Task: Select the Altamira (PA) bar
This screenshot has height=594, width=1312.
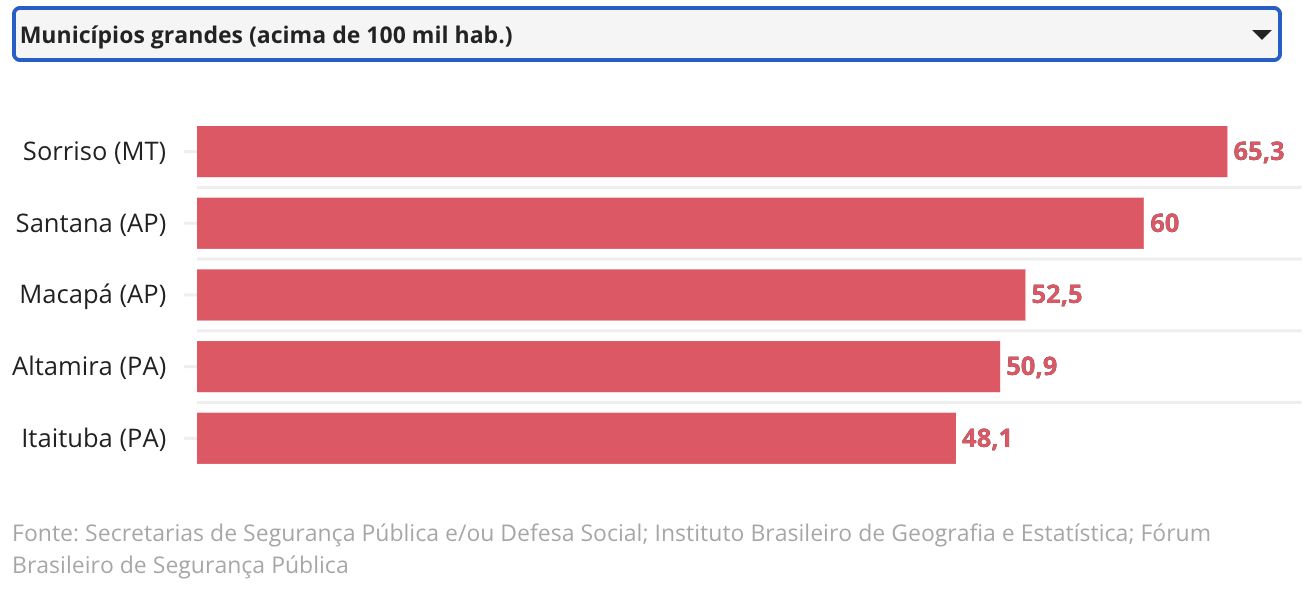Action: 598,367
